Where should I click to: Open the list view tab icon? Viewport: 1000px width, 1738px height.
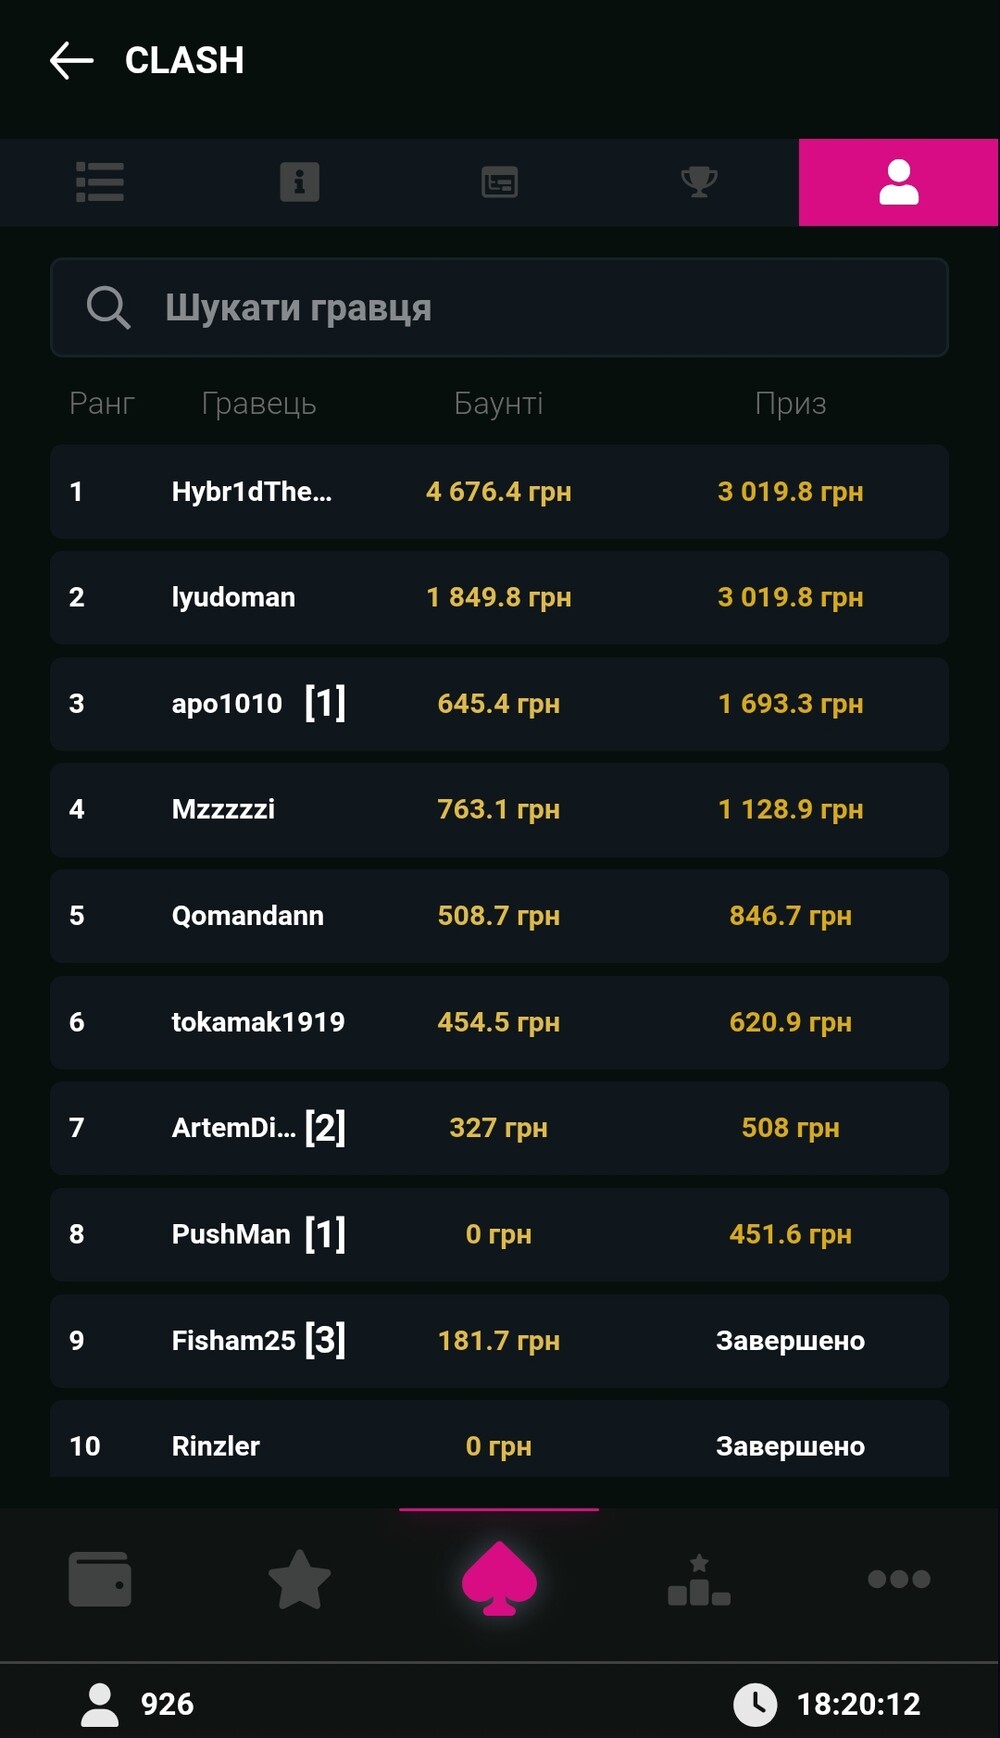pos(100,182)
